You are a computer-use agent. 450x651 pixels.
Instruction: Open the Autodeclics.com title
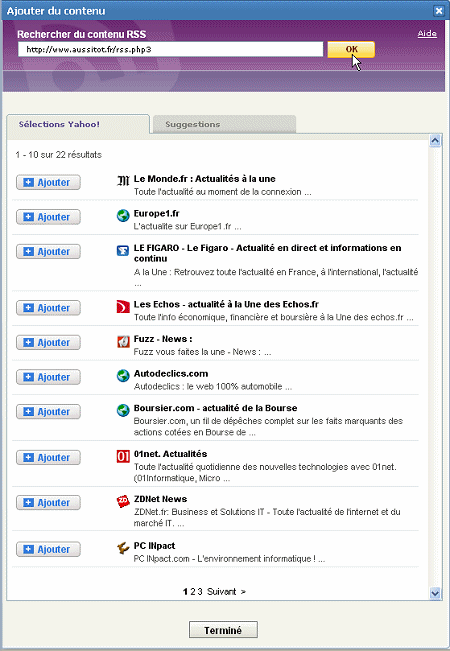pyautogui.click(x=171, y=374)
